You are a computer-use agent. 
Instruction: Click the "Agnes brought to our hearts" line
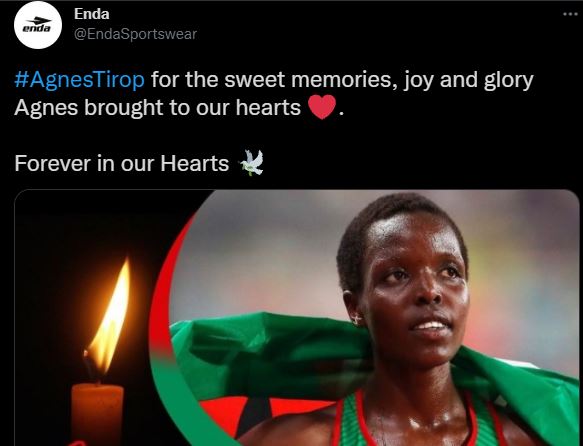pyautogui.click(x=157, y=107)
